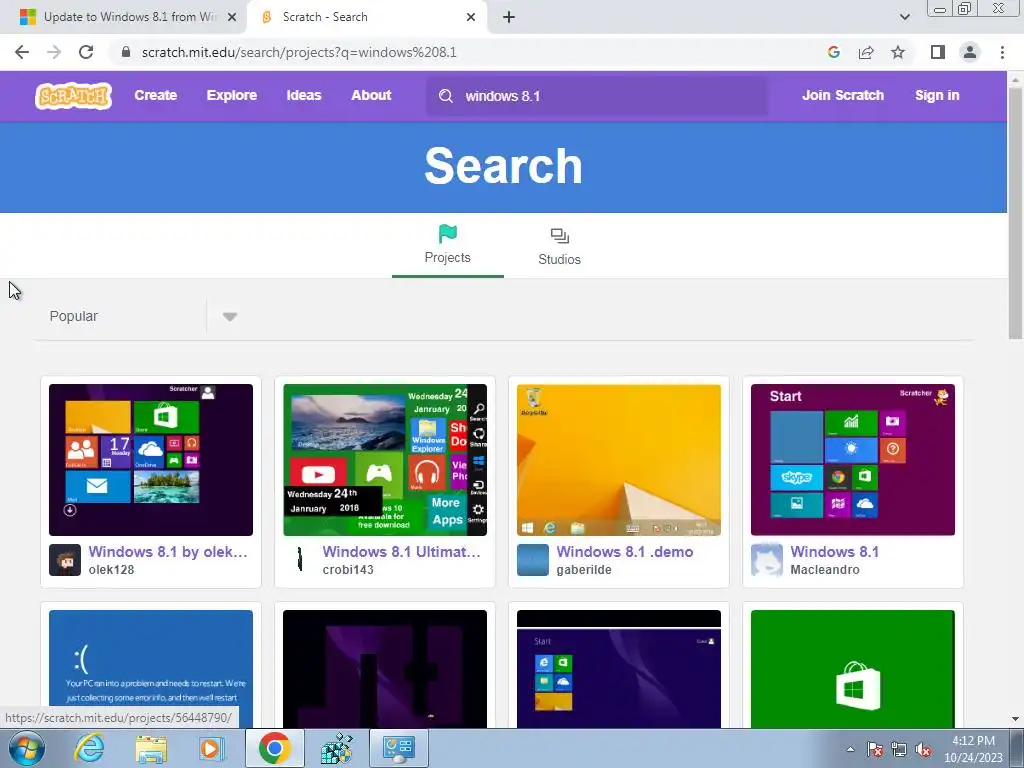Click the padlock site info icon
Viewport: 1024px width, 768px height.
pyautogui.click(x=126, y=52)
